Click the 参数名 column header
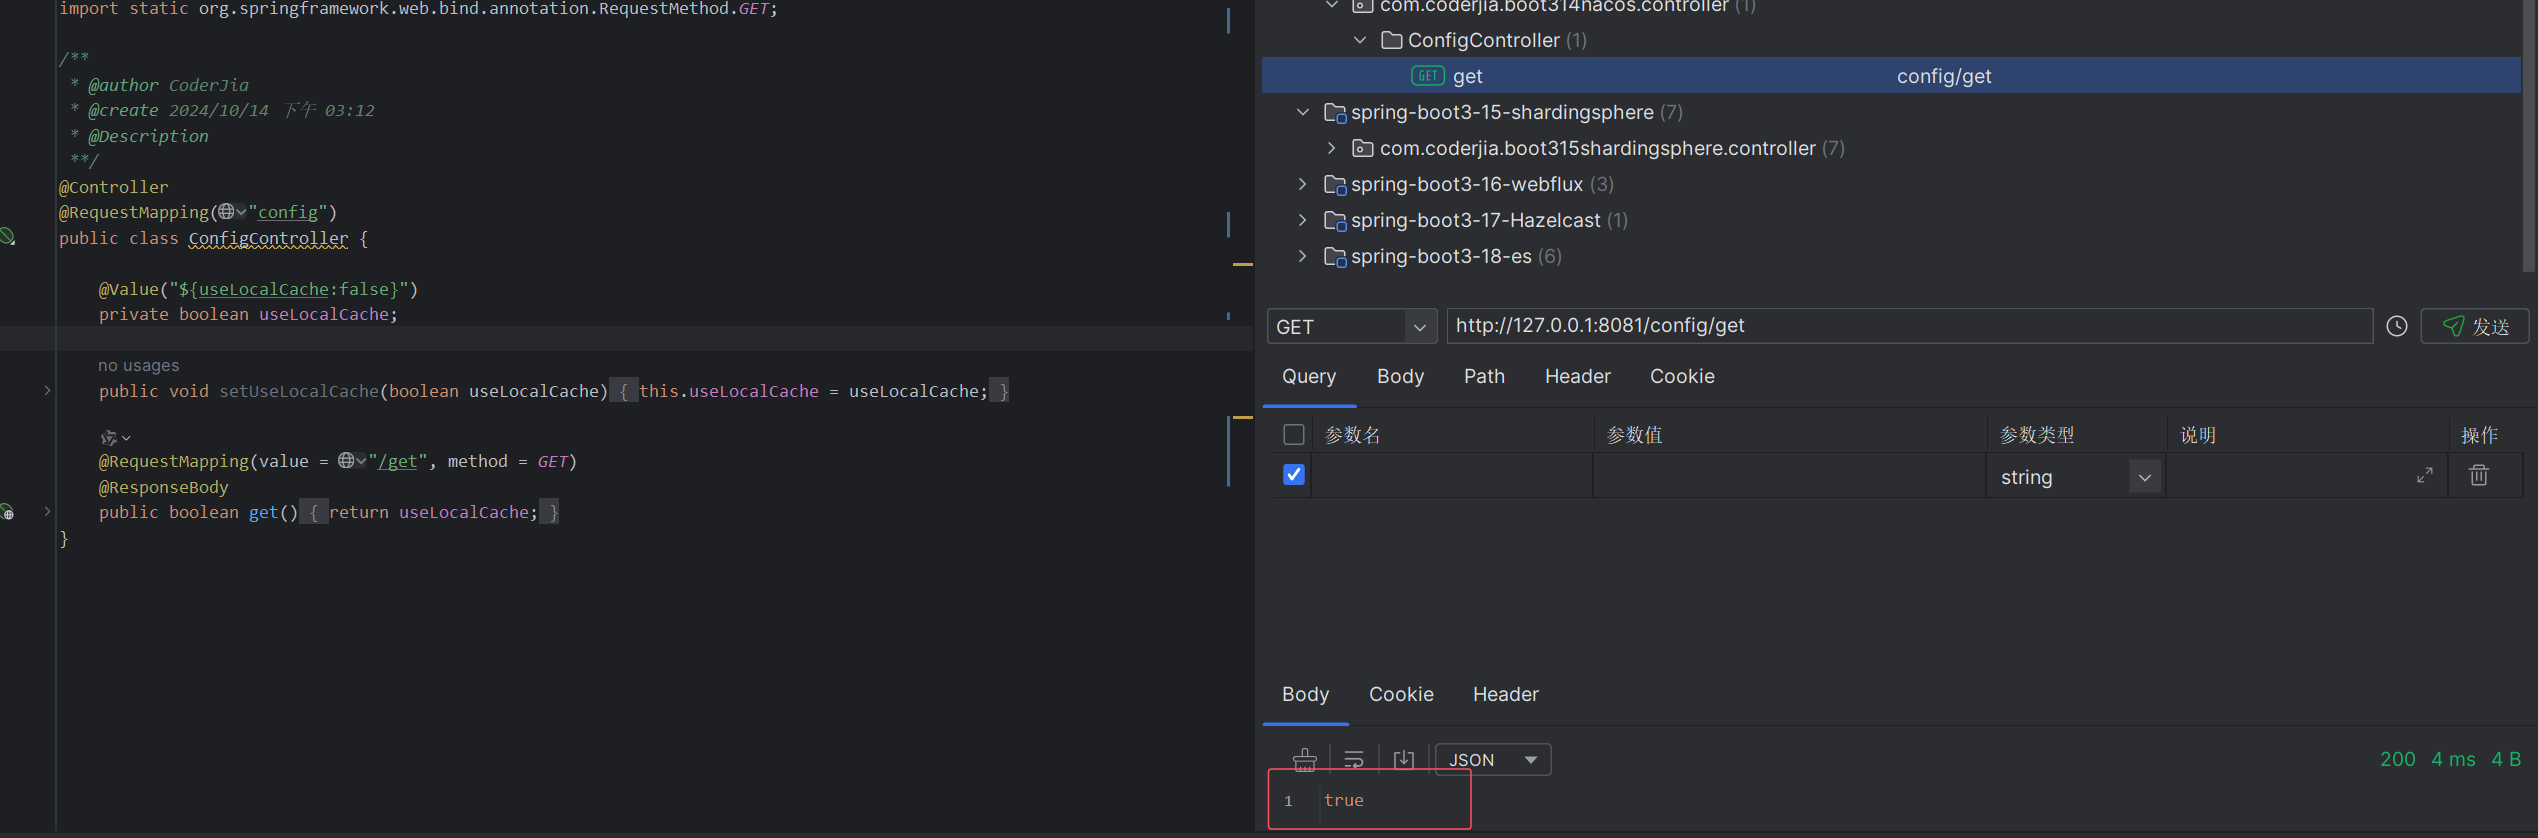2538x838 pixels. (1352, 435)
